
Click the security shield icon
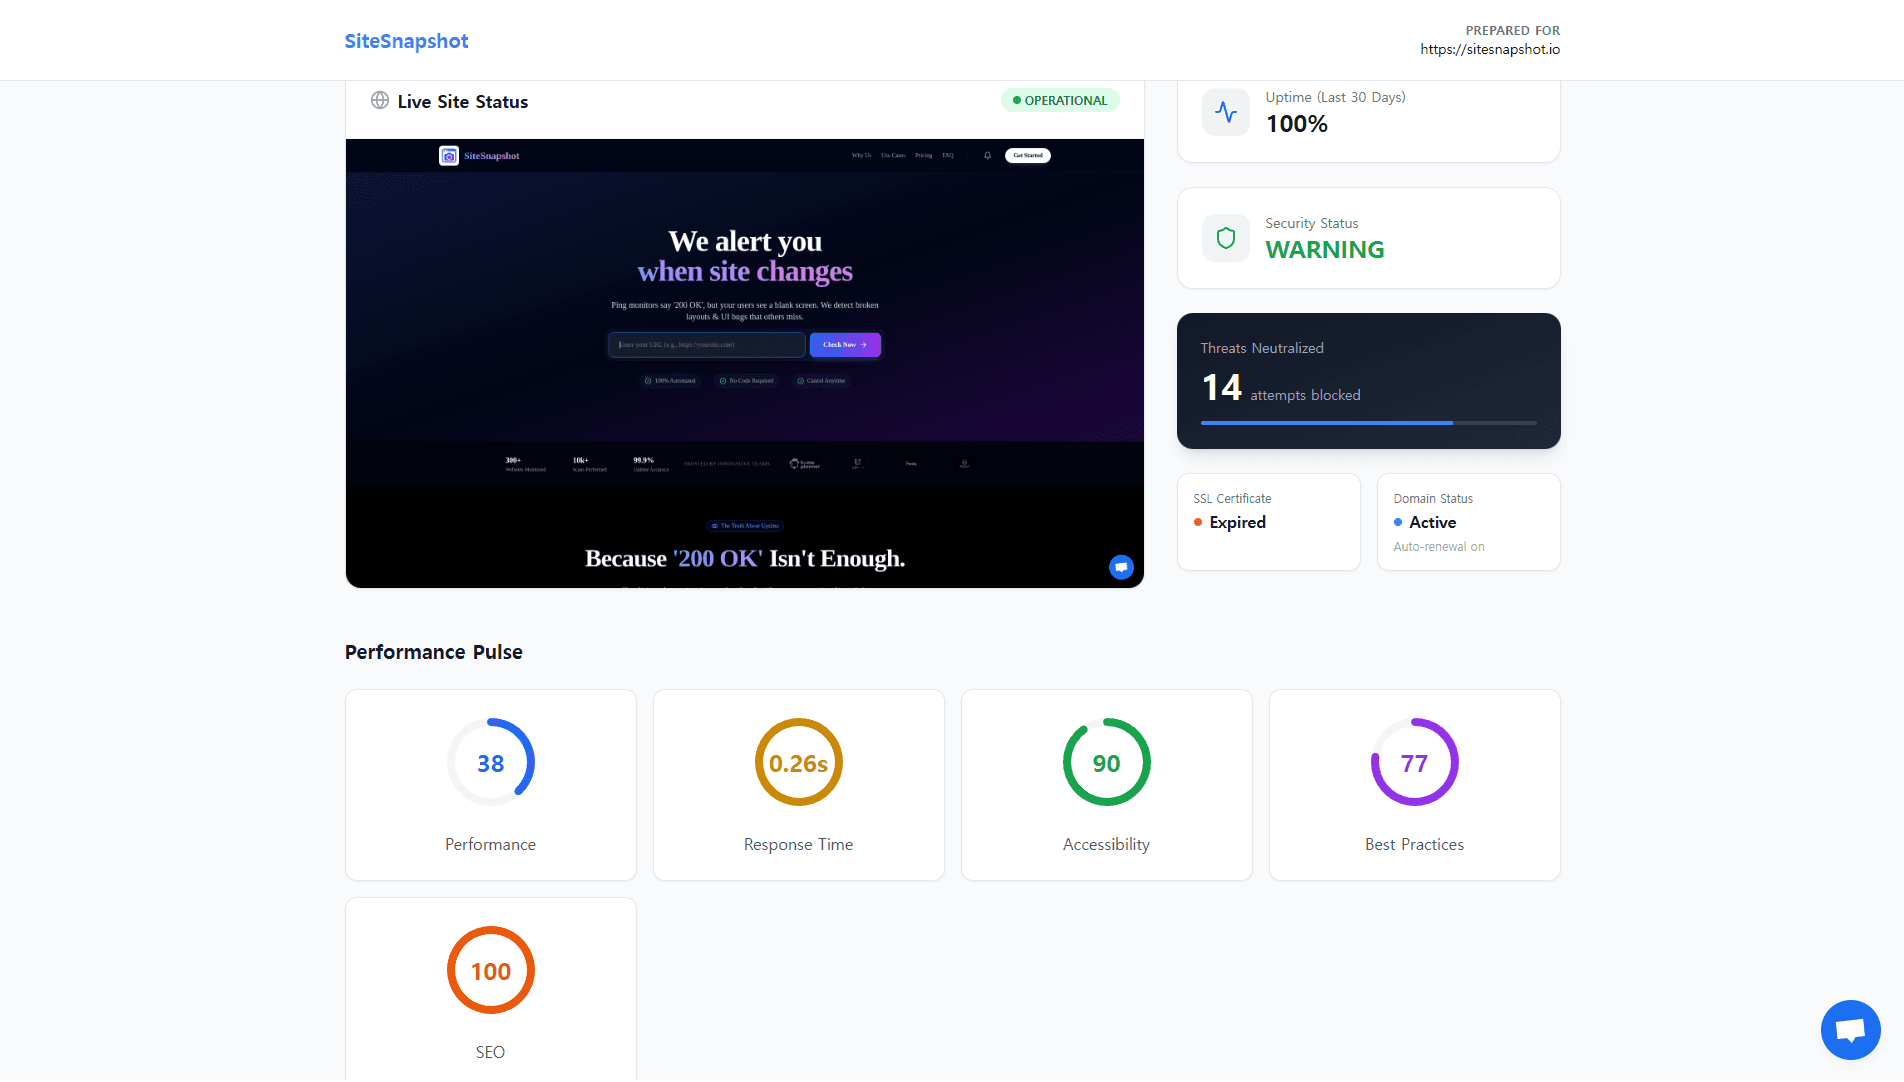[x=1225, y=238]
